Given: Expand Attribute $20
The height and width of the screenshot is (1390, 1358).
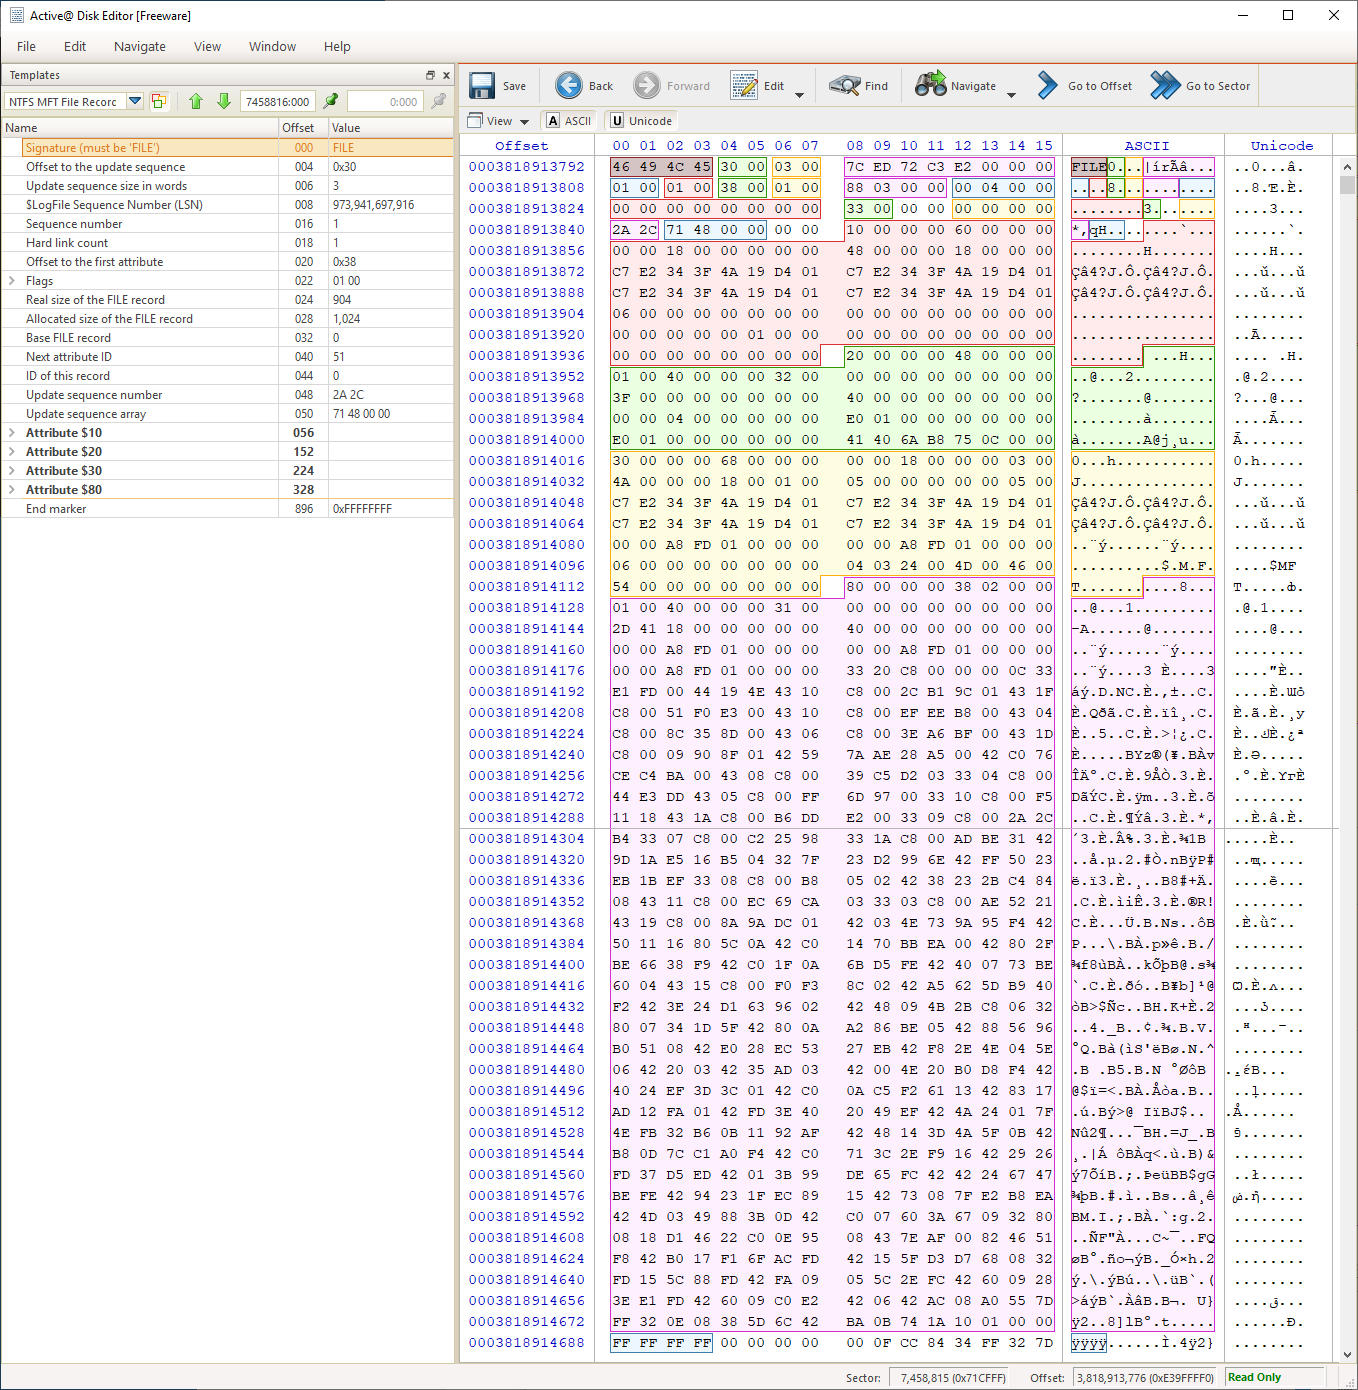Looking at the screenshot, I should pyautogui.click(x=12, y=452).
